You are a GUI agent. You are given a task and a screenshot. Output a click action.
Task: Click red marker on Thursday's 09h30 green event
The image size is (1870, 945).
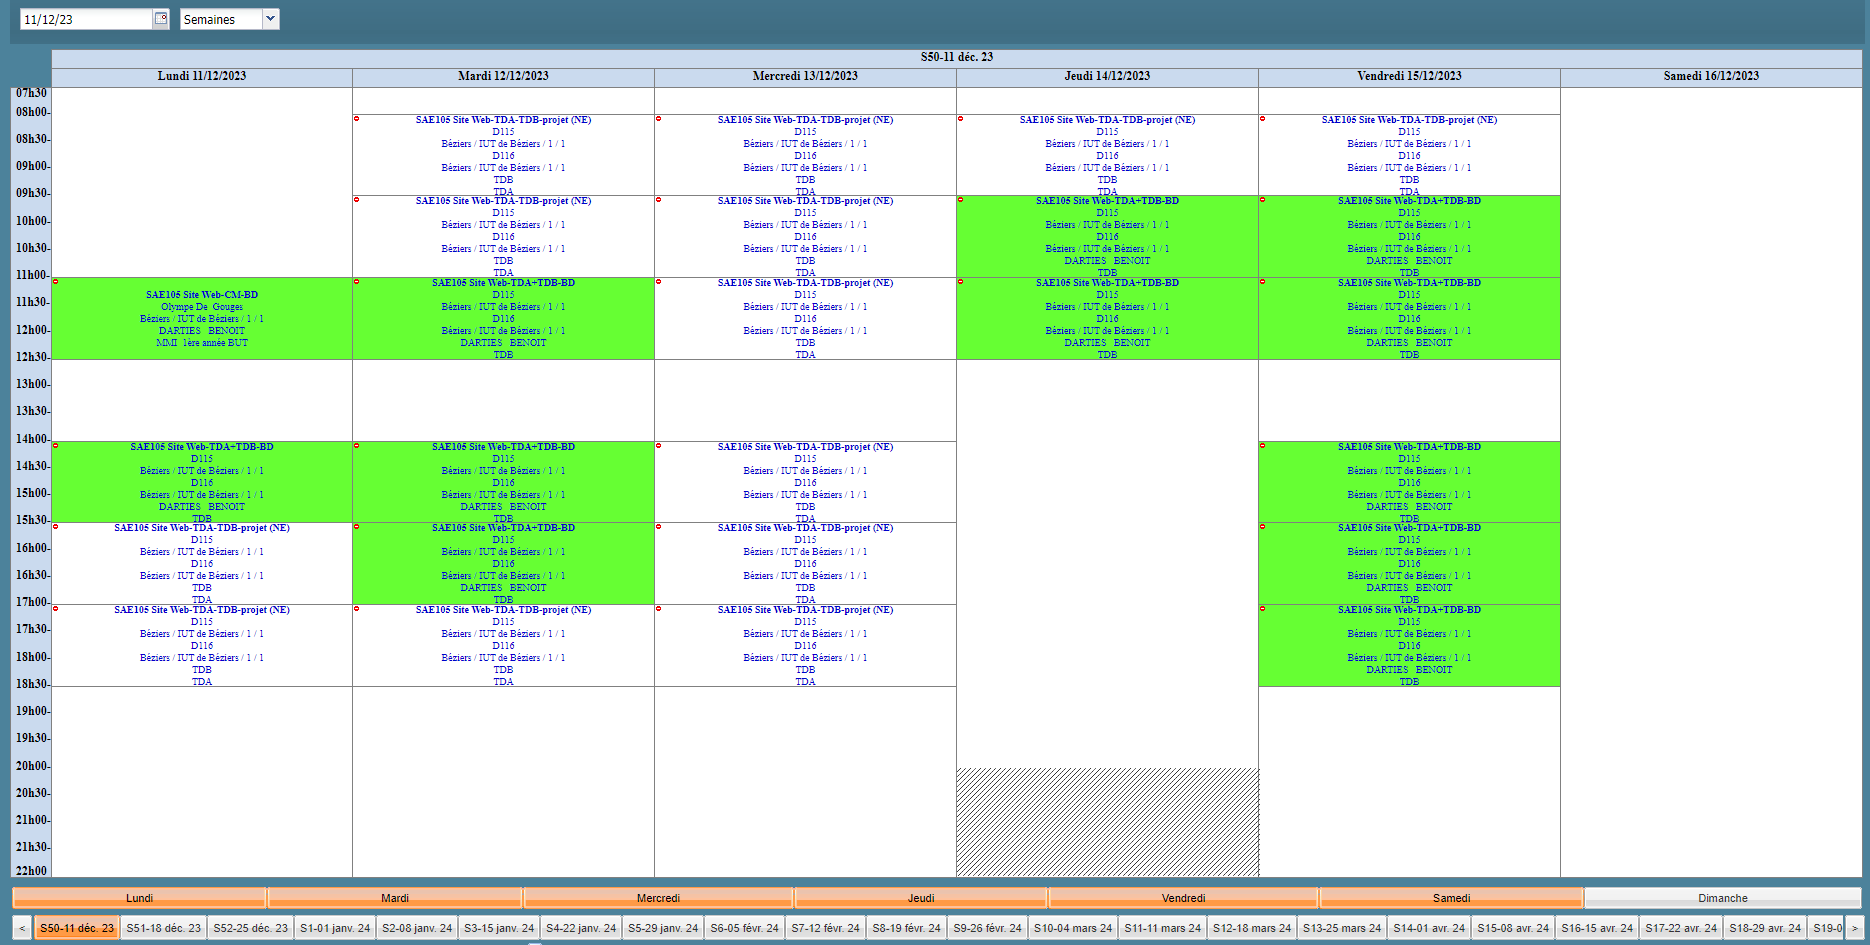click(x=961, y=200)
